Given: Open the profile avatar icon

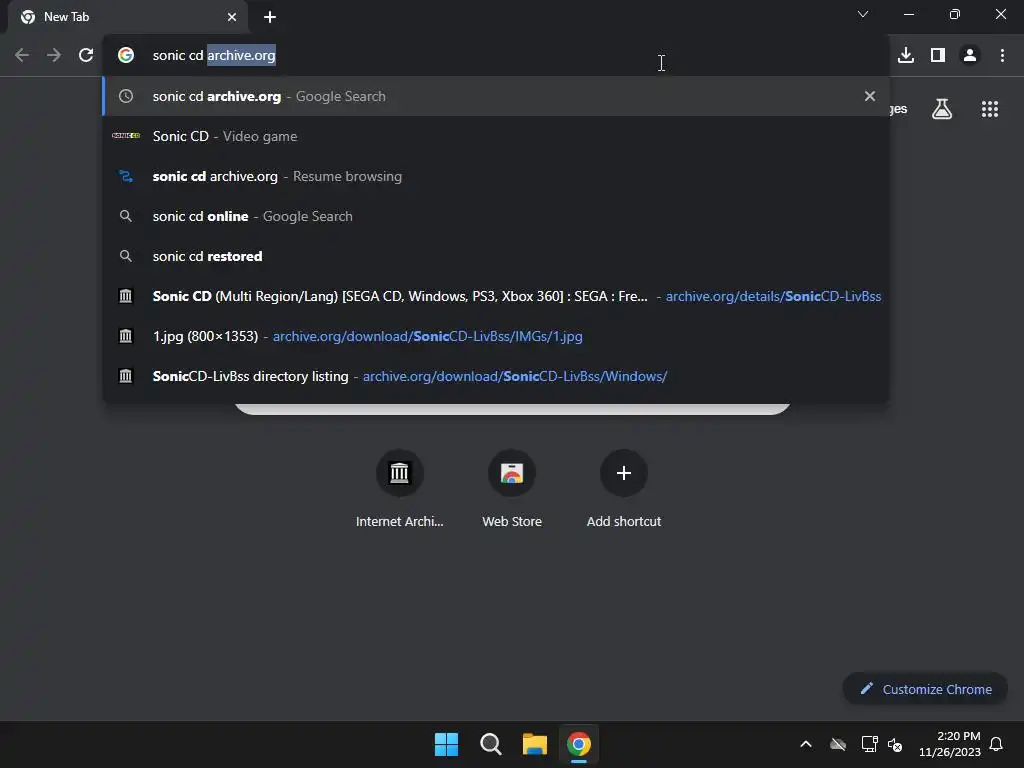Looking at the screenshot, I should point(970,56).
